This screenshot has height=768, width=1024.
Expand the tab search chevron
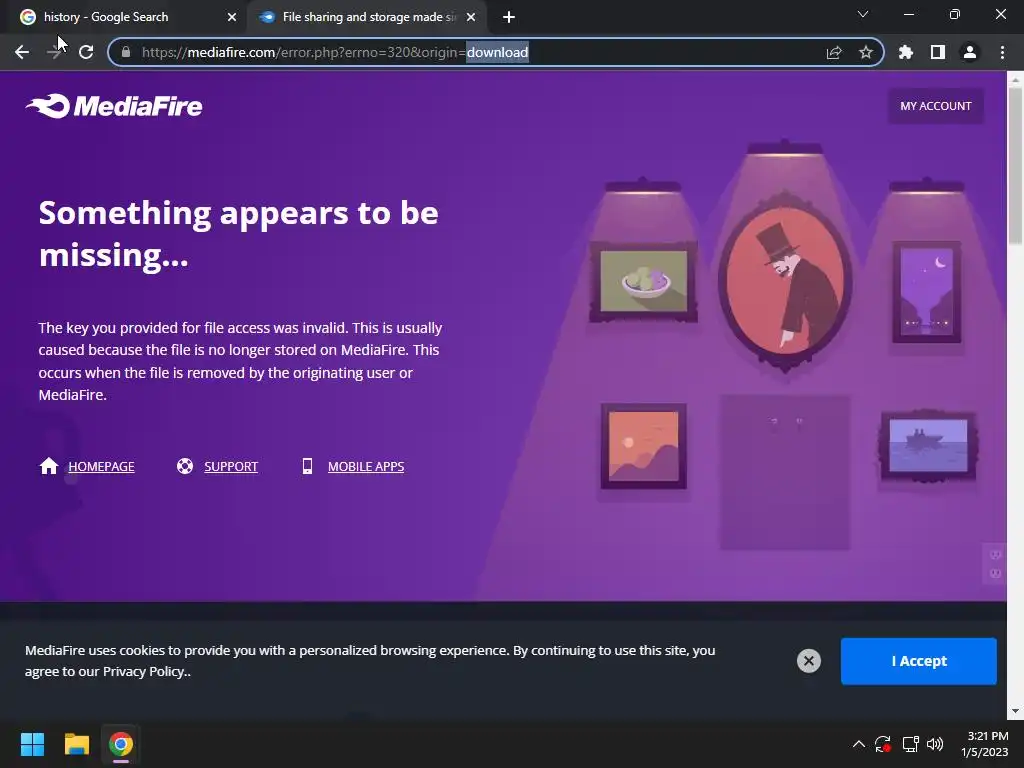pos(863,14)
